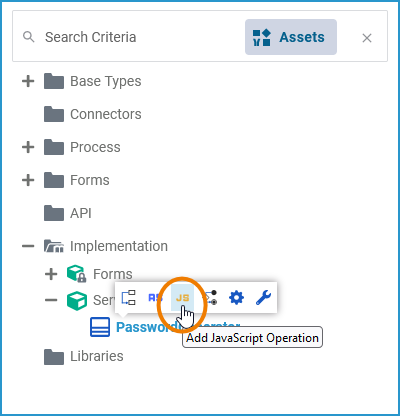400x416 pixels.
Task: Expand the top-level Forms folder
Action: [28, 180]
